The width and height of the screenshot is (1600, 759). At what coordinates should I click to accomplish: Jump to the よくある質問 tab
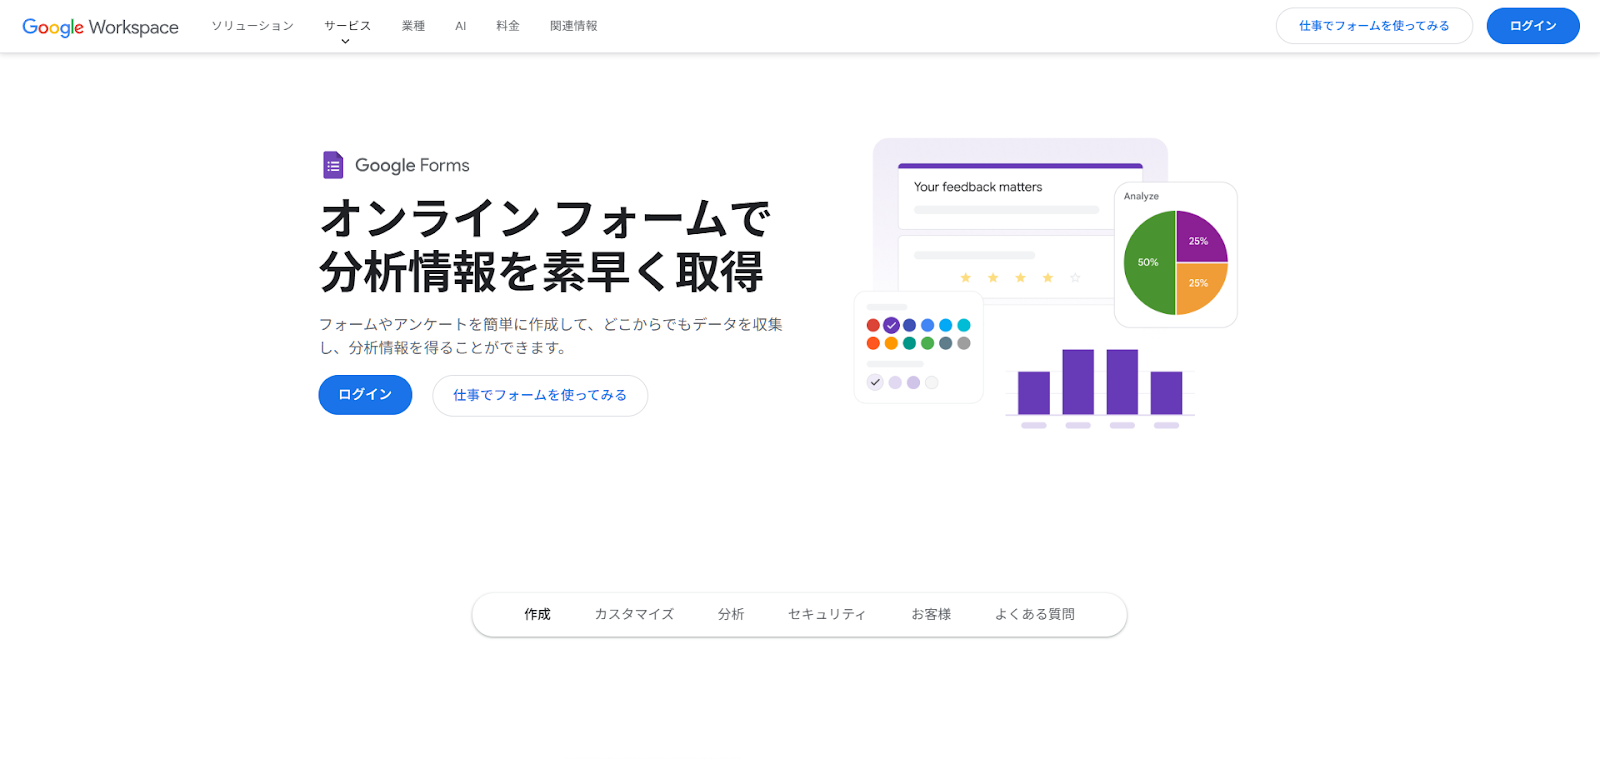coord(1035,614)
